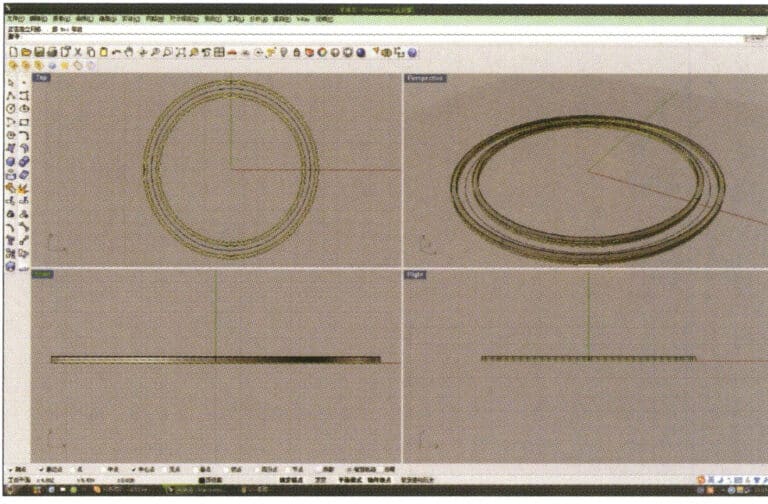Open the Perspective viewport title menu
Image resolution: width=768 pixels, height=504 pixels.
point(424,77)
